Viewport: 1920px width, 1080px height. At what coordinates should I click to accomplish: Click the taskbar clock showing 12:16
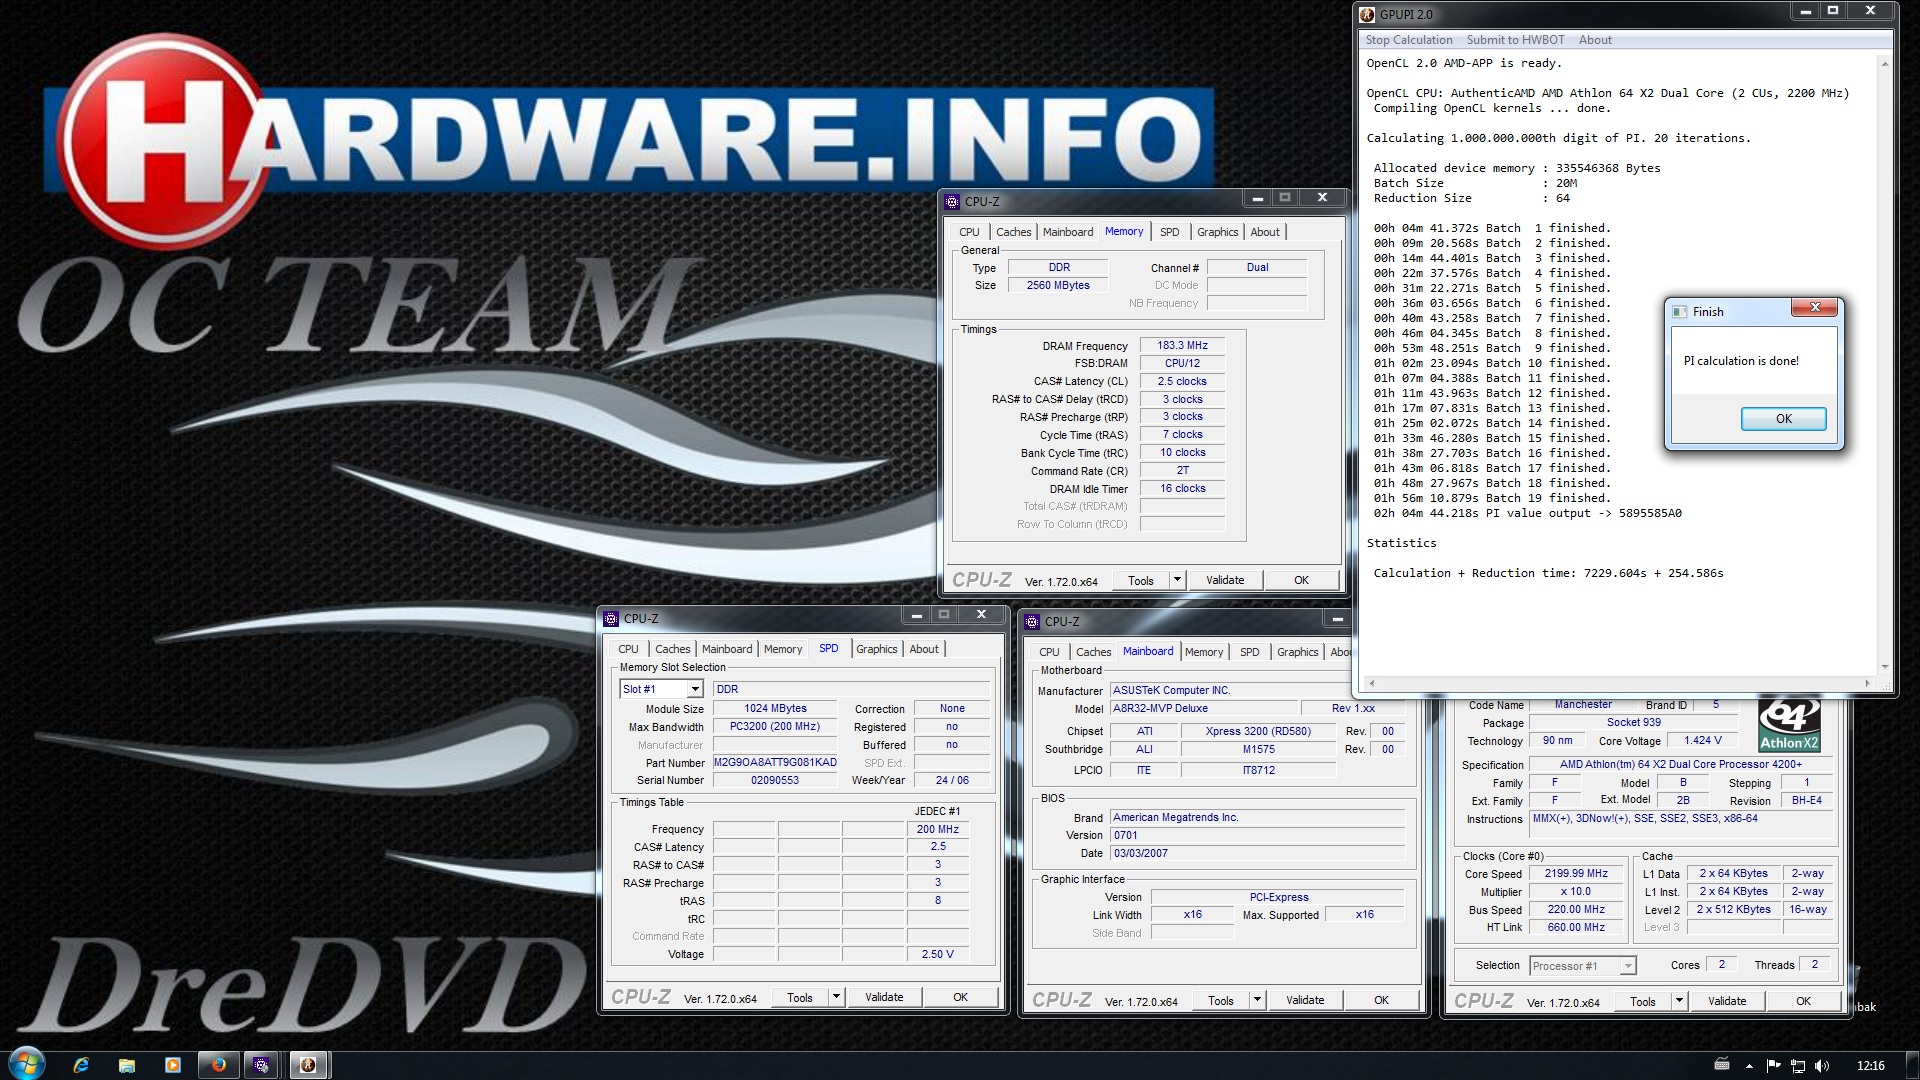[x=1870, y=1066]
